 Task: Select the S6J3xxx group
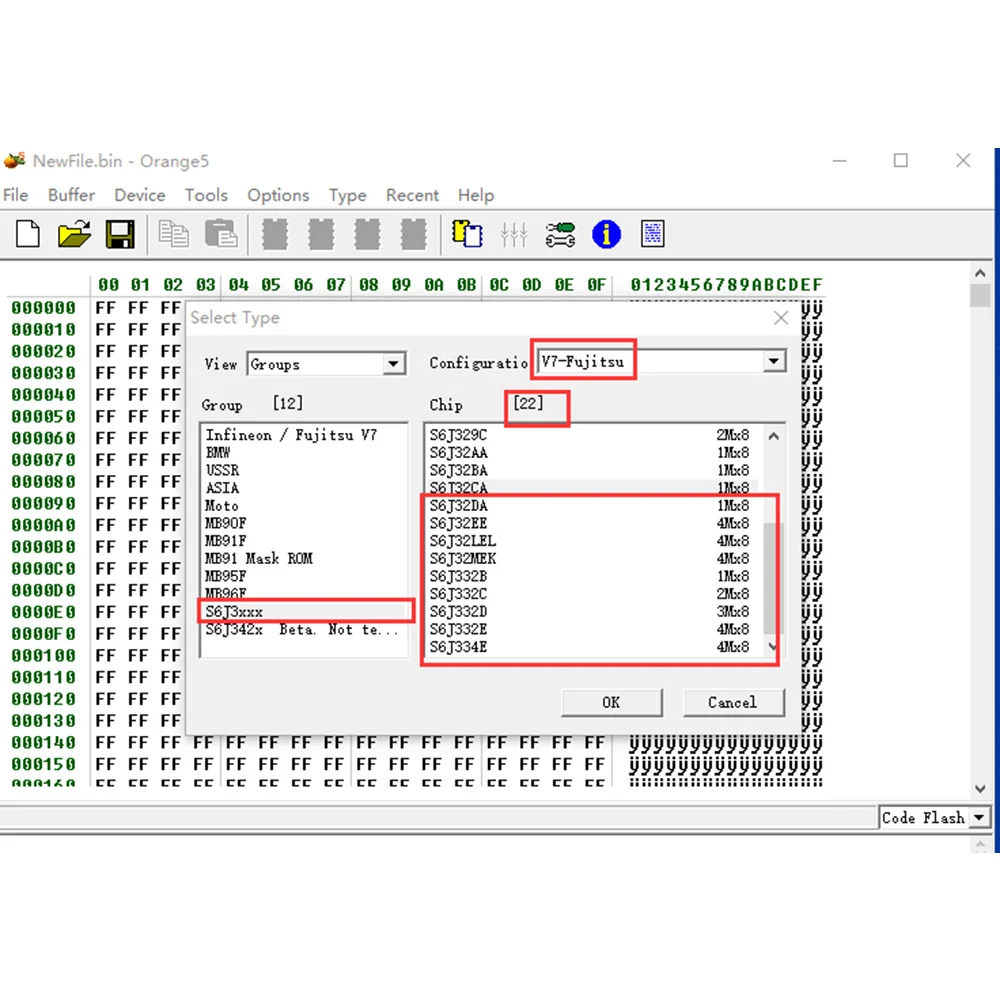235,611
